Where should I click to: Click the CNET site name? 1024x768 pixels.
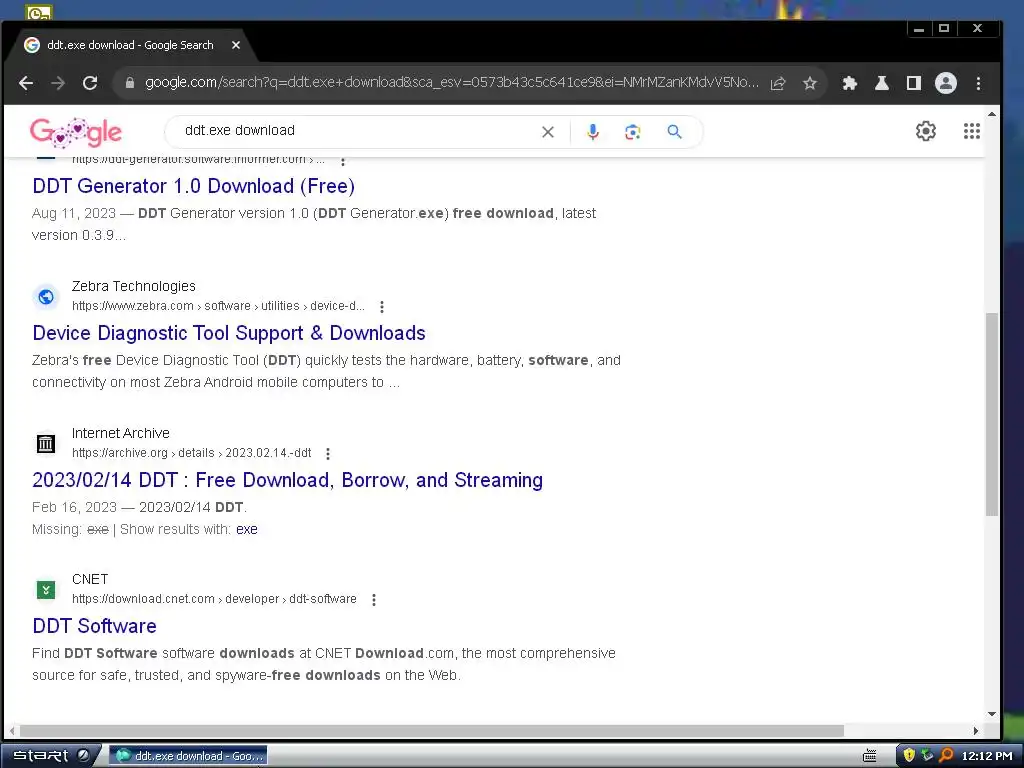point(90,579)
